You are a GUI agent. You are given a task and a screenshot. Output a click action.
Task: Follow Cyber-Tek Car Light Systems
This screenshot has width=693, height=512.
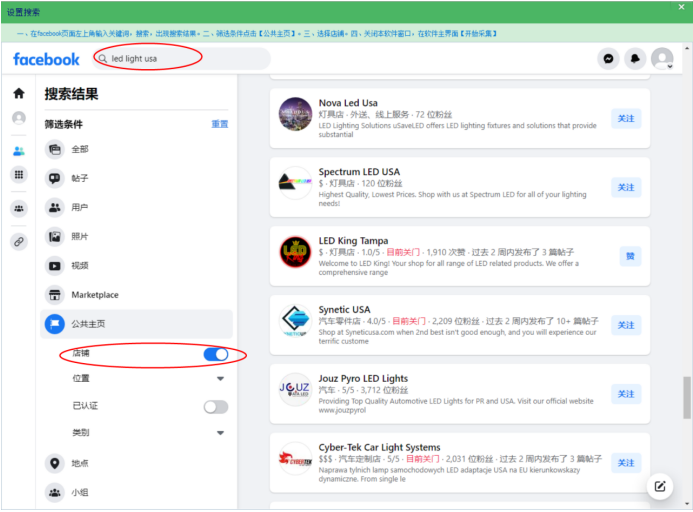click(x=626, y=463)
